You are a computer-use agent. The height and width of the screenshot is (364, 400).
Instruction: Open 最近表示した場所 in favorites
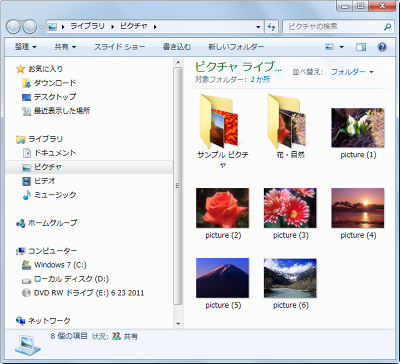pyautogui.click(x=62, y=111)
